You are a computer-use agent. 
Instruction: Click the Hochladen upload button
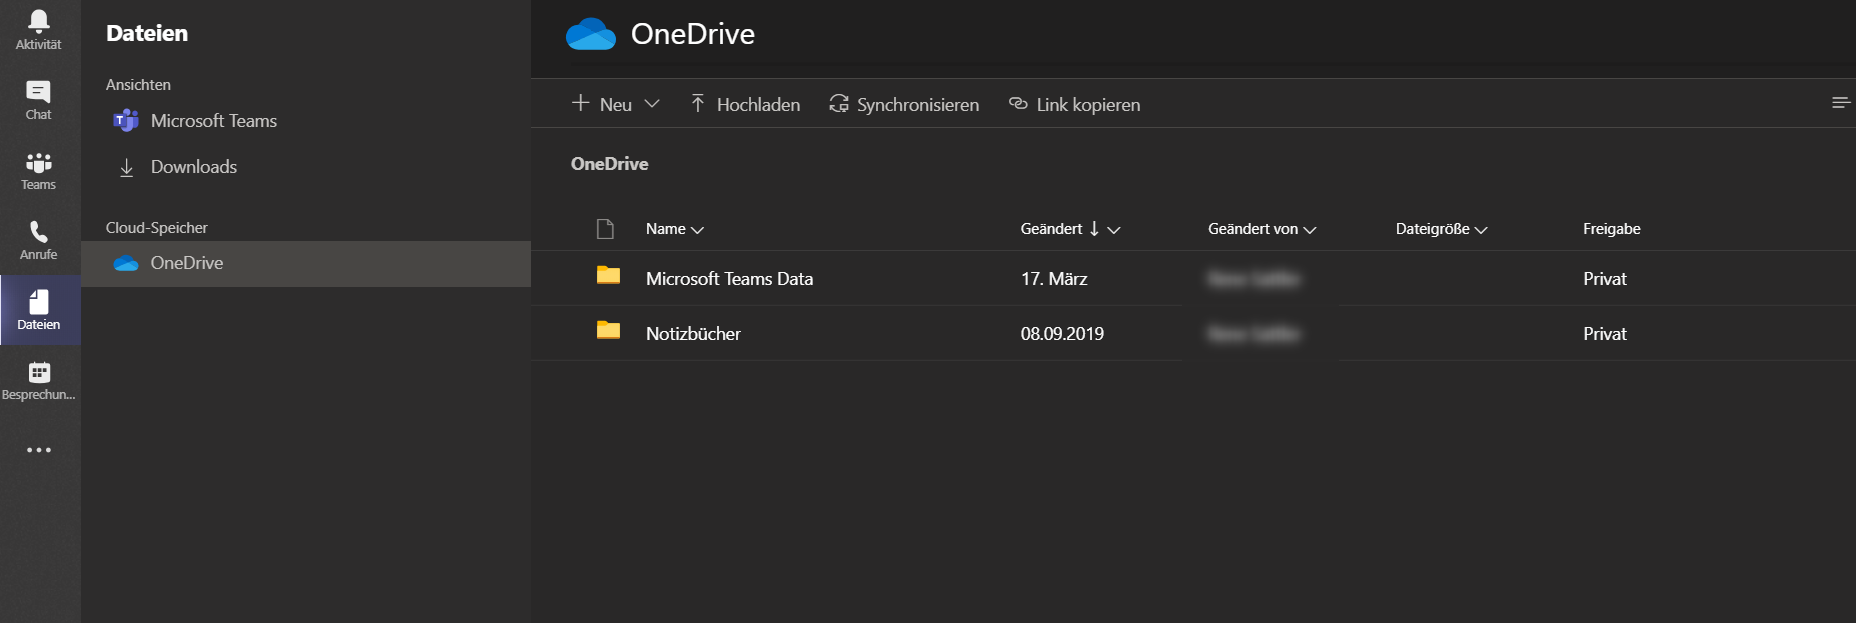[x=745, y=104]
